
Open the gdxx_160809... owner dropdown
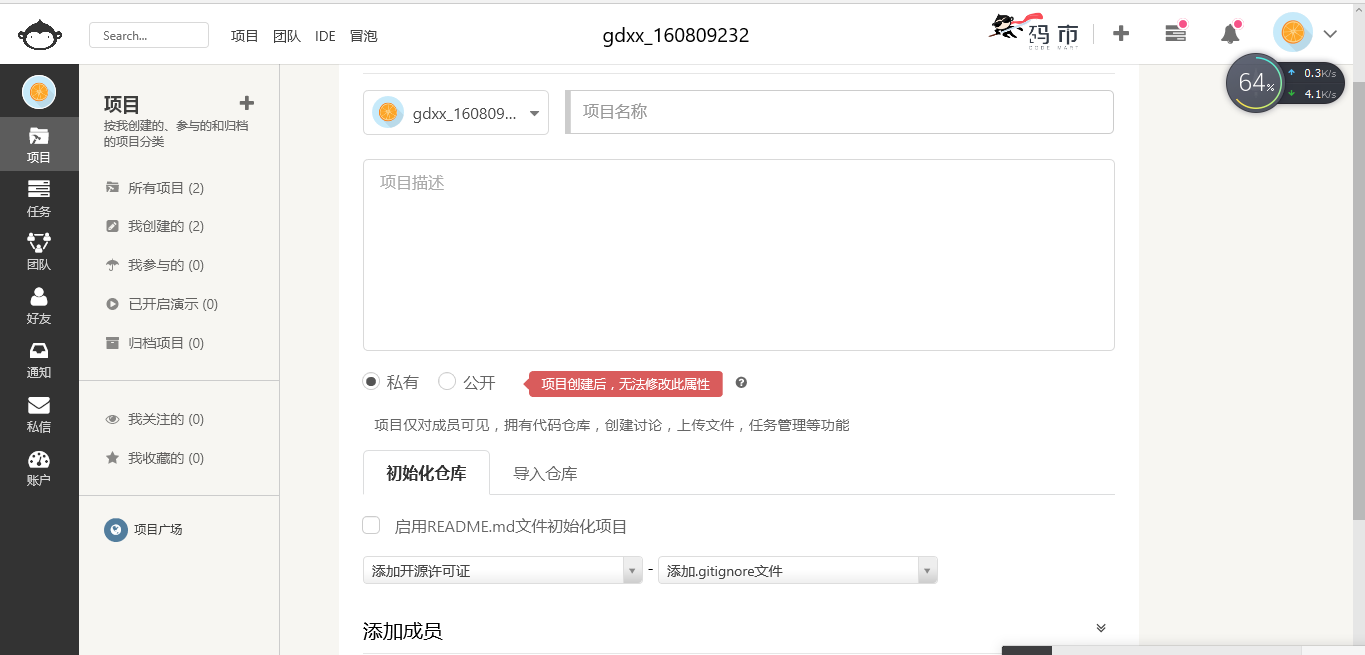tap(456, 112)
